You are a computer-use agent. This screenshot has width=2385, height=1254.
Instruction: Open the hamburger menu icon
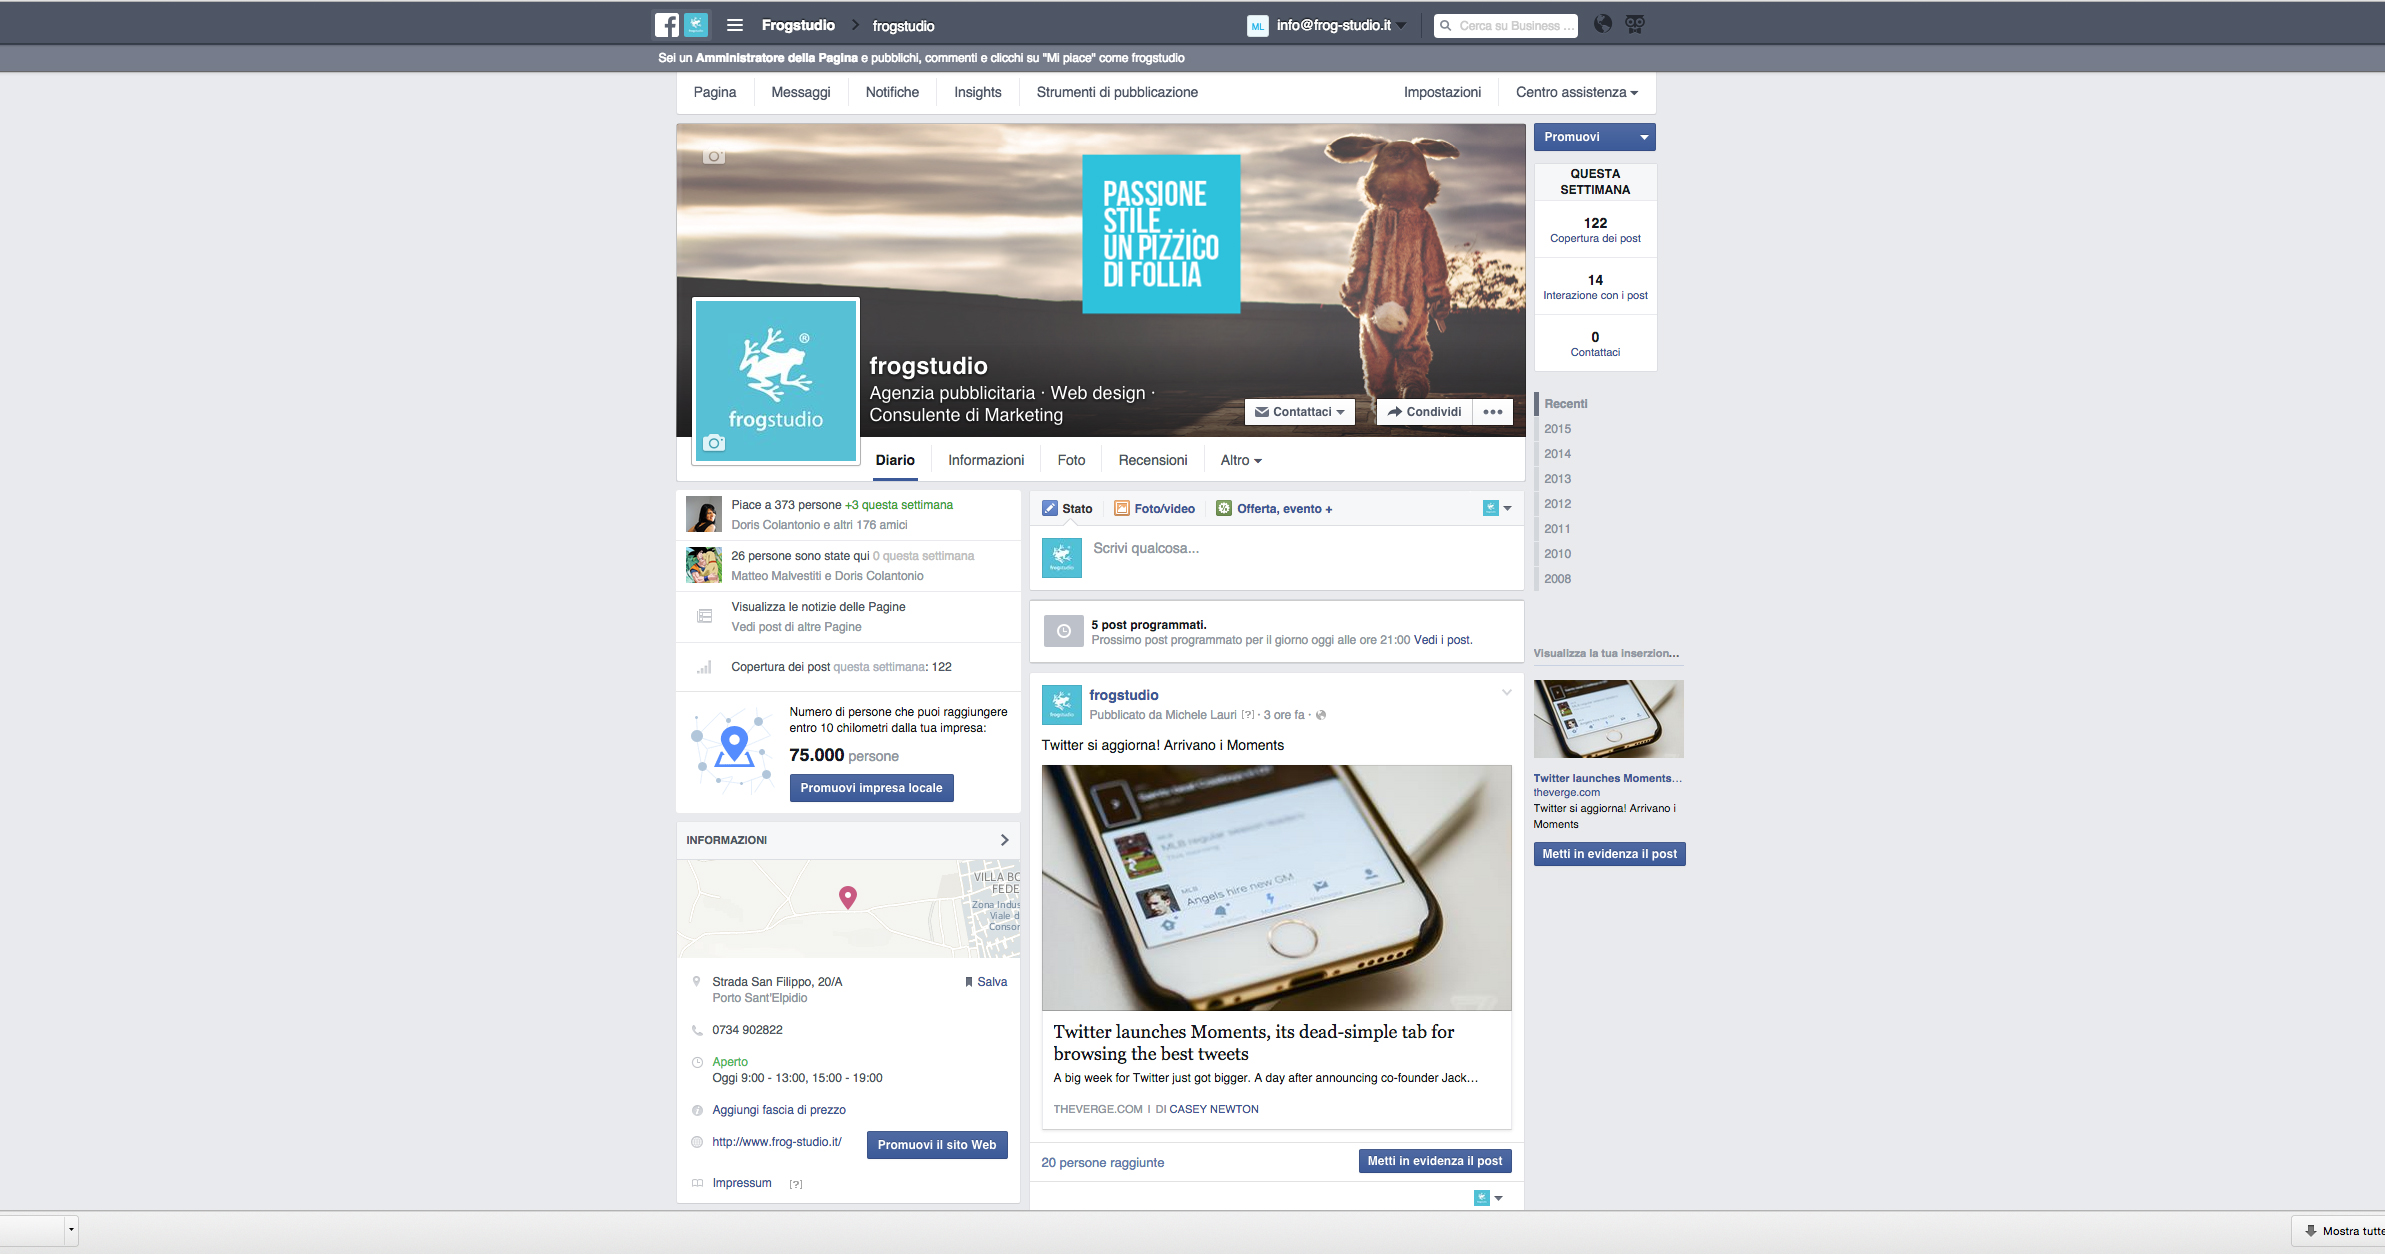[735, 25]
